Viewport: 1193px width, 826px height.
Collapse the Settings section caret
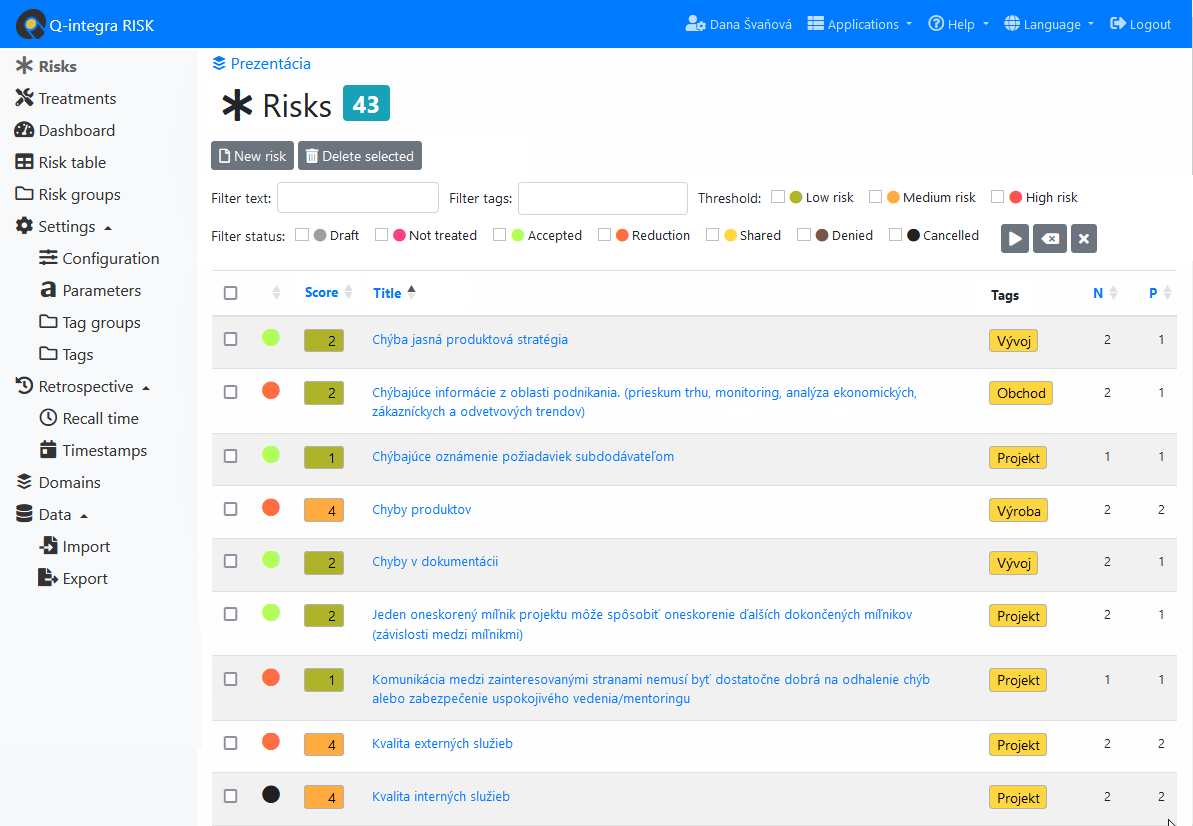point(108,227)
